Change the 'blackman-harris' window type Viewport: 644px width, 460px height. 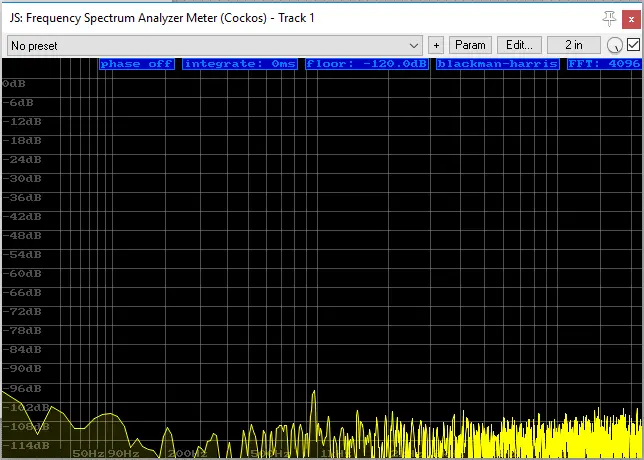(497, 64)
